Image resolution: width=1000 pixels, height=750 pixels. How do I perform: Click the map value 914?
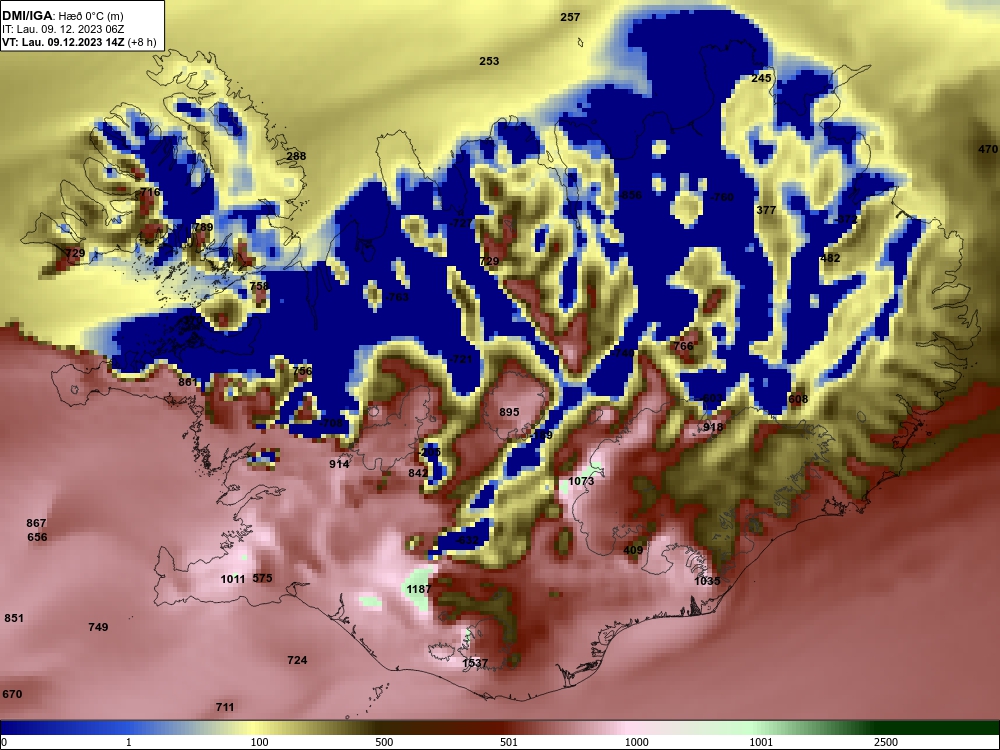coord(339,464)
